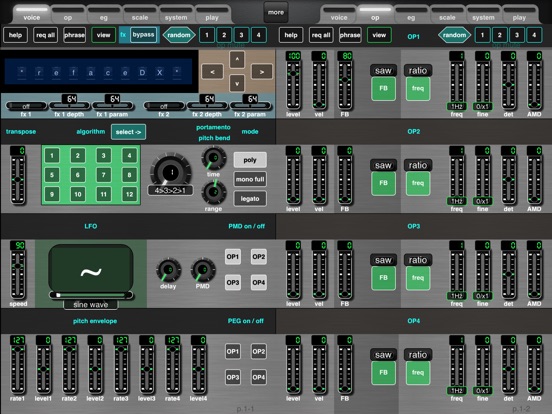This screenshot has height=414, width=552.
Task: Choose algorithm 9 in the green grid
Action: point(52,194)
